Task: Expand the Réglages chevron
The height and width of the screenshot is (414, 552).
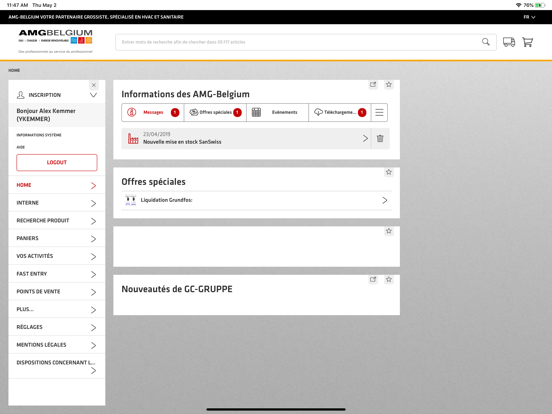Action: click(93, 328)
